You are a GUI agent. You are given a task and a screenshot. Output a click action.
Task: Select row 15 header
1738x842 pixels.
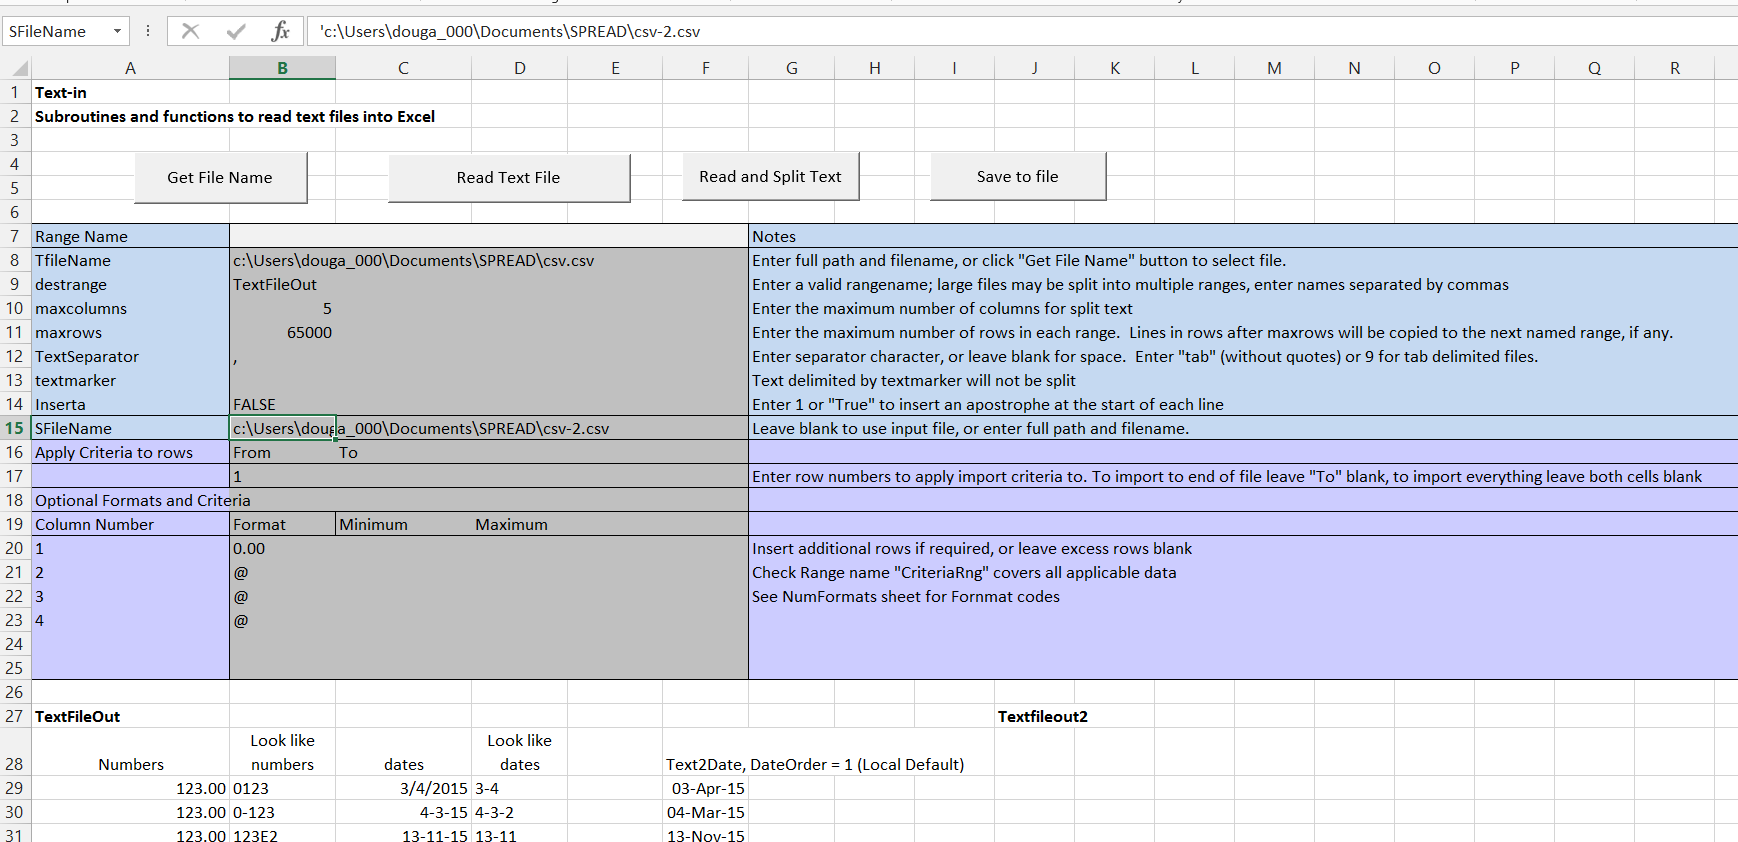tap(15, 428)
